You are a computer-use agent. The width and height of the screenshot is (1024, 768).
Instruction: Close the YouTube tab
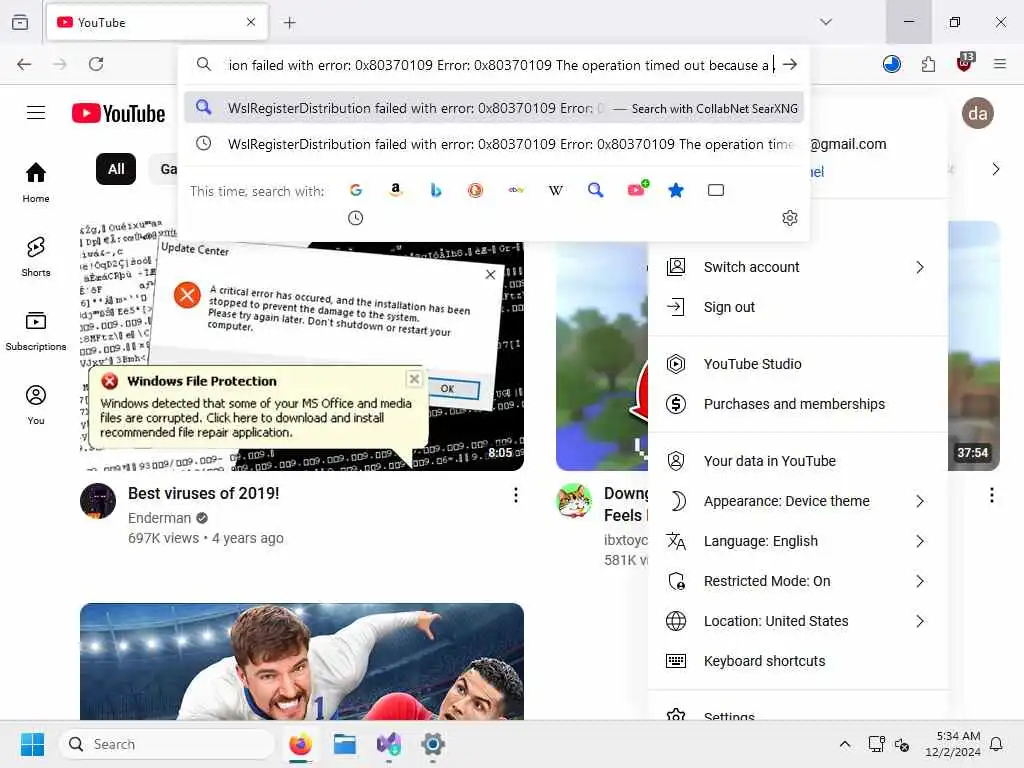[251, 22]
